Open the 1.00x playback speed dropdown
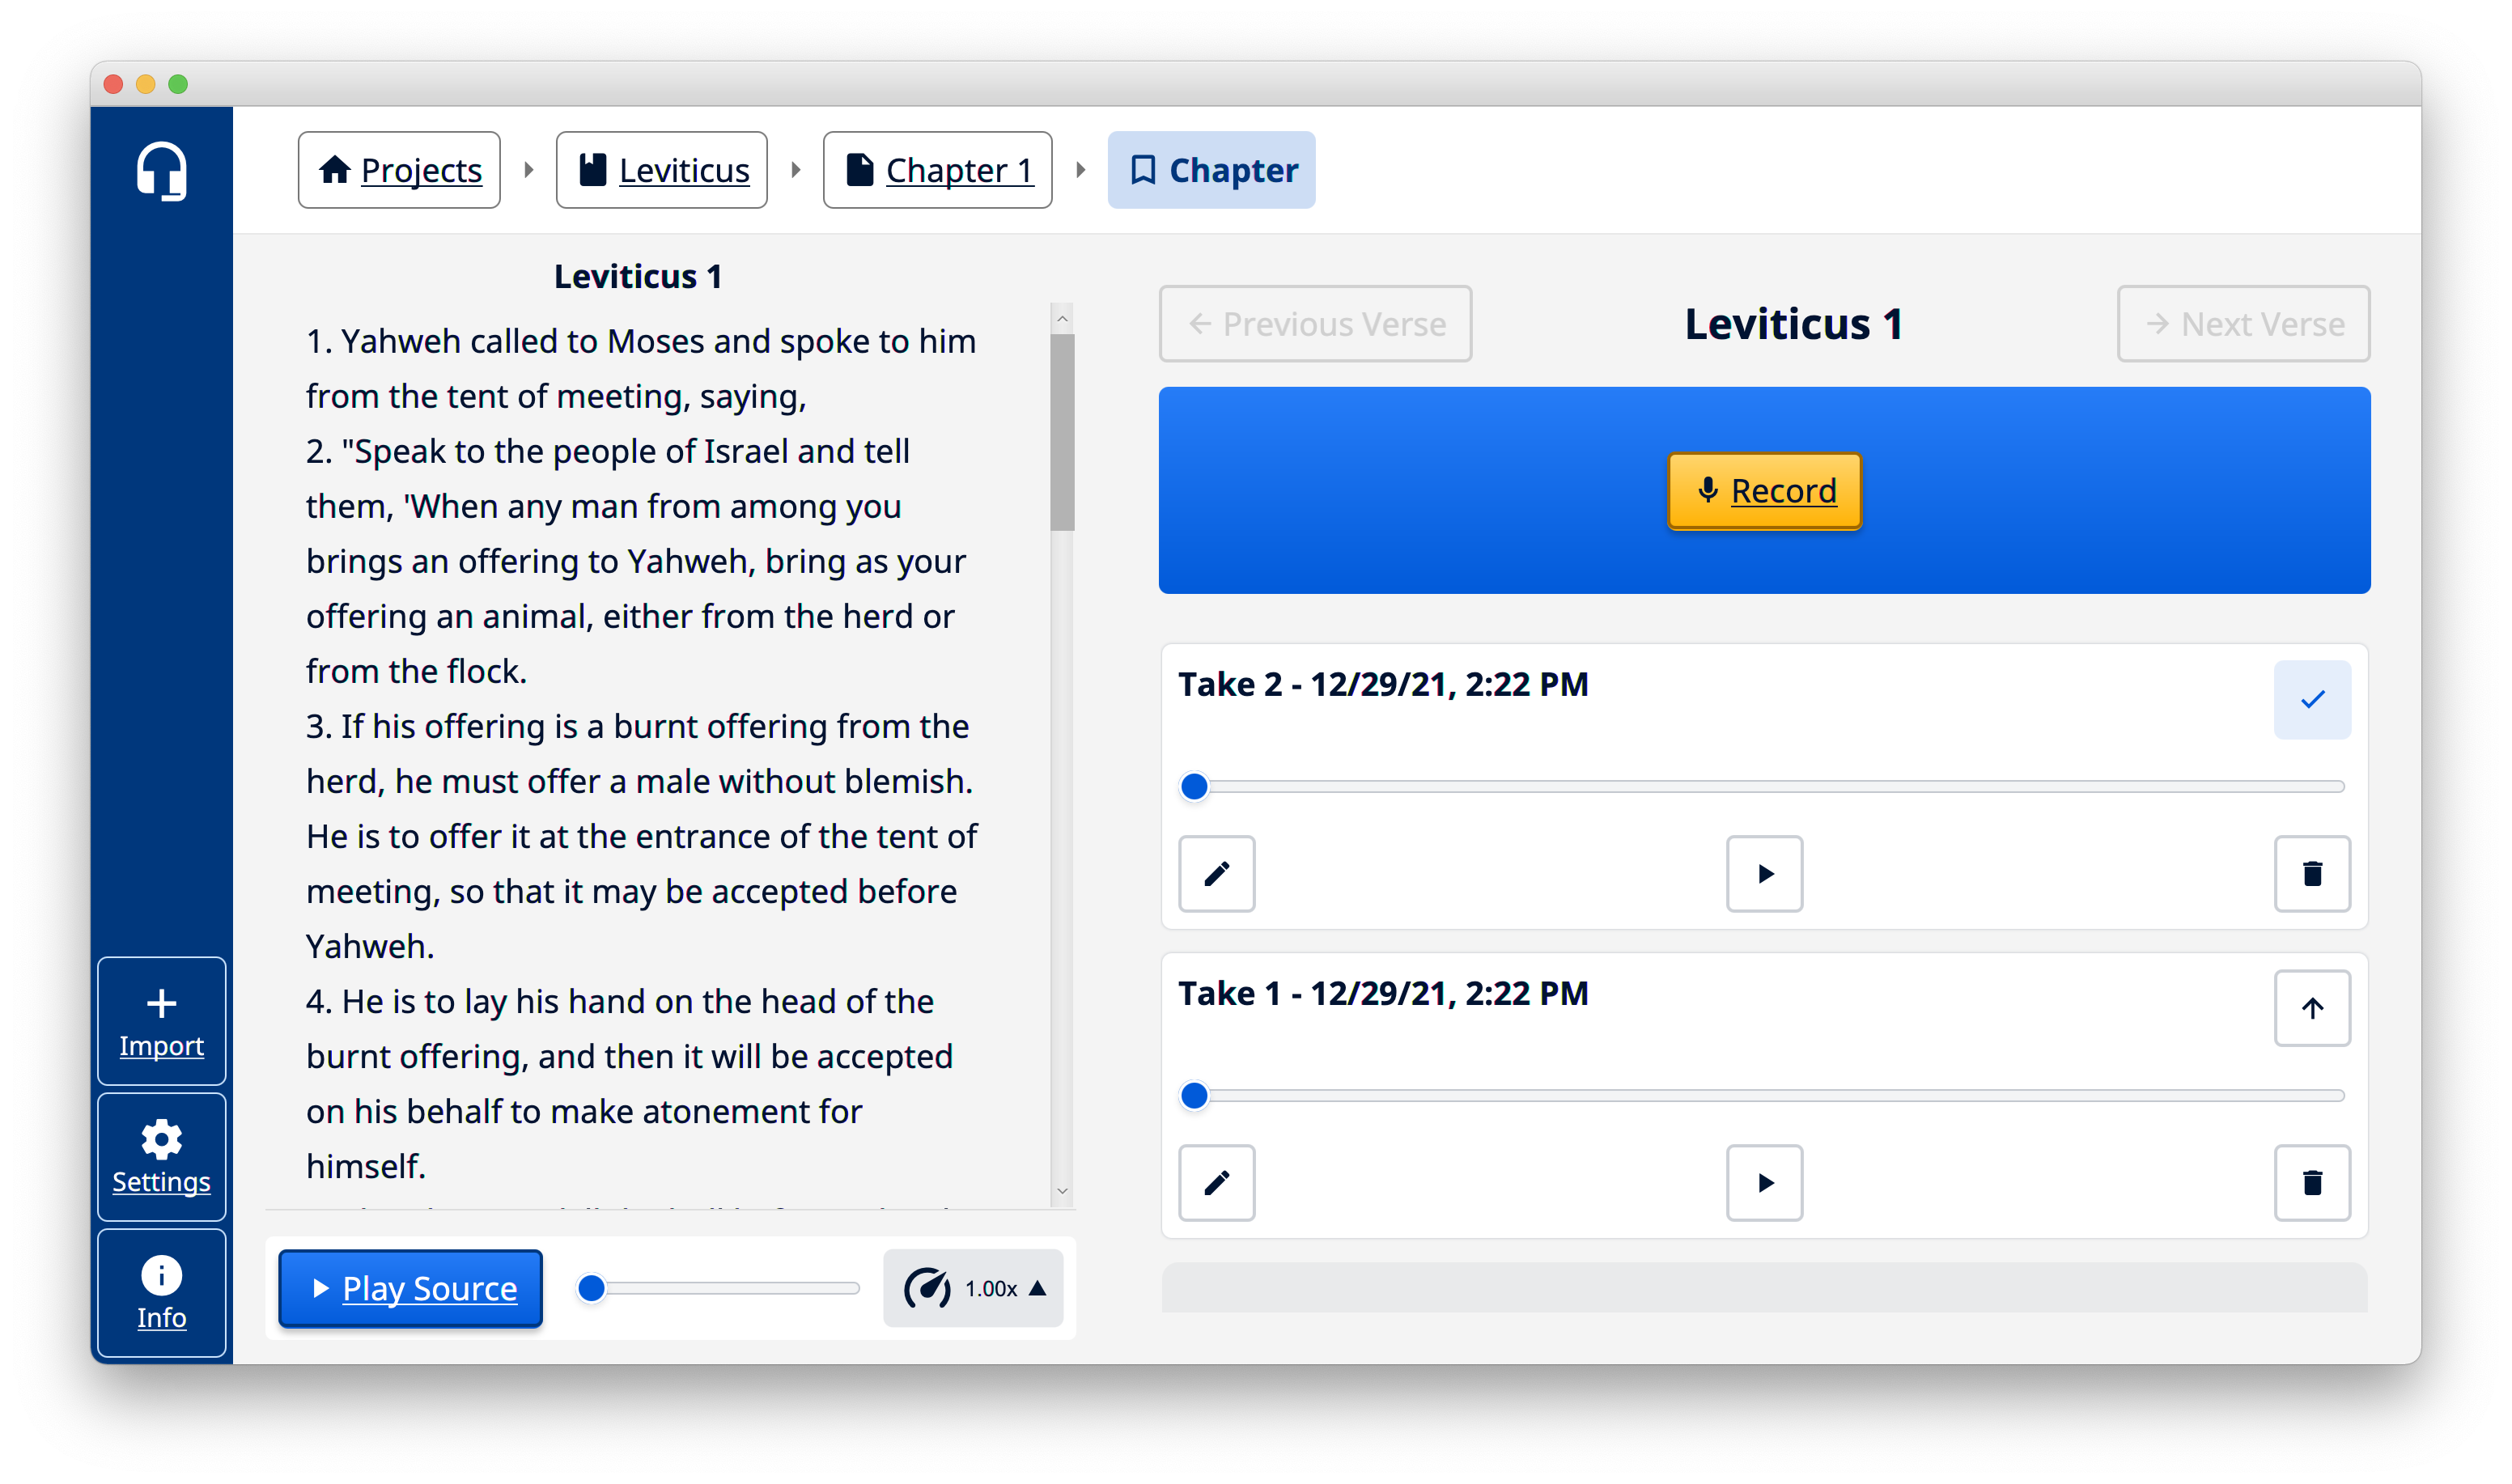Viewport: 2512px width, 1484px height. coord(973,1288)
